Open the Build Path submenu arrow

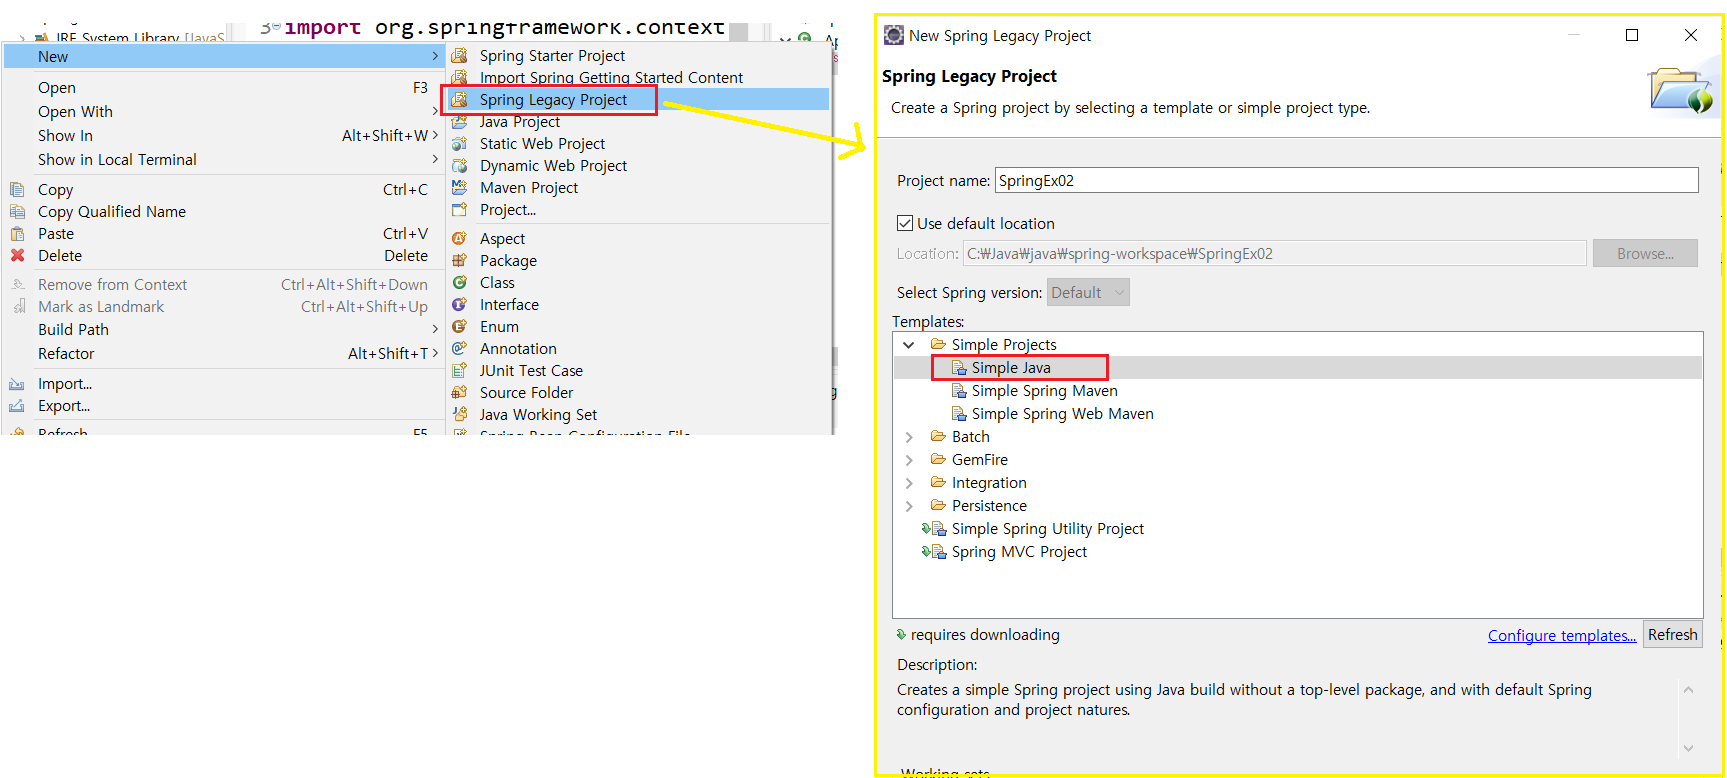click(x=435, y=329)
